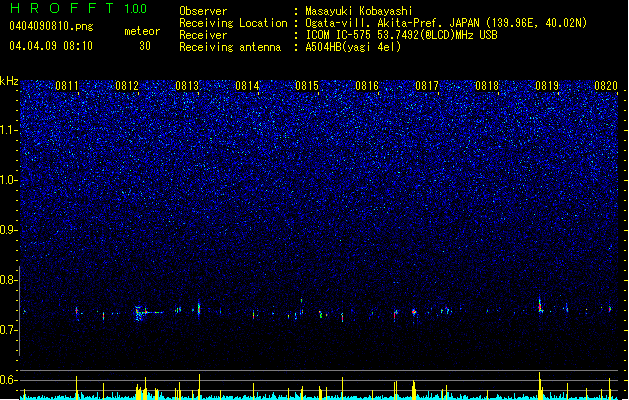
Task: Click the kHz axis unit label
Action: tap(9, 81)
